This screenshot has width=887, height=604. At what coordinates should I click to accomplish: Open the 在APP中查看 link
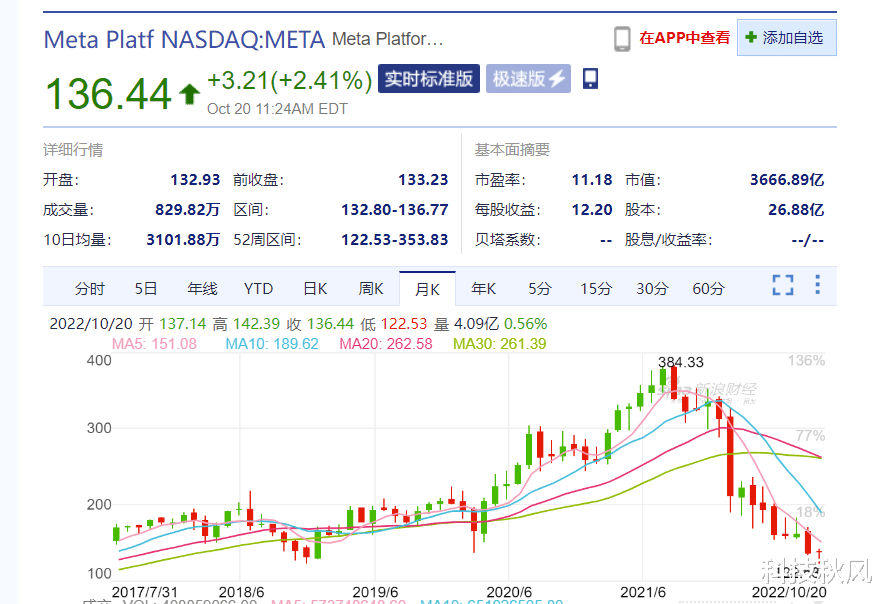[x=684, y=38]
